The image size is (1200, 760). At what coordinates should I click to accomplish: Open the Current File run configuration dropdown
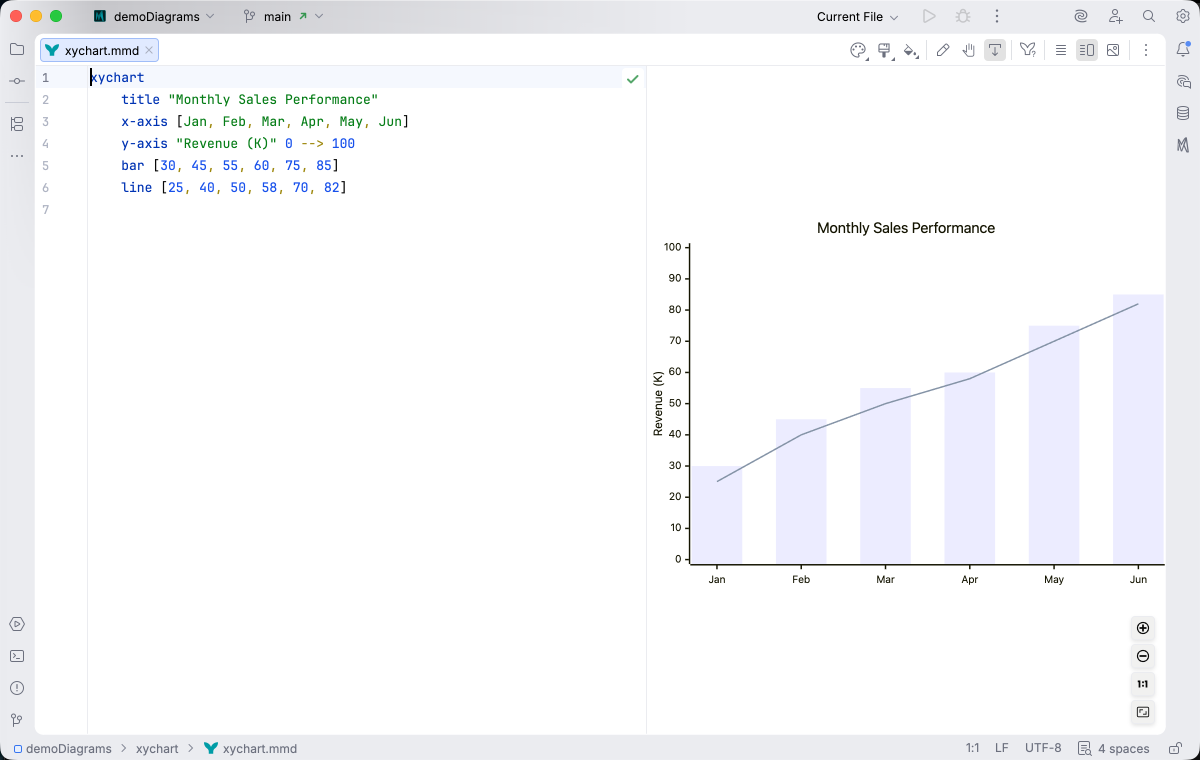857,16
